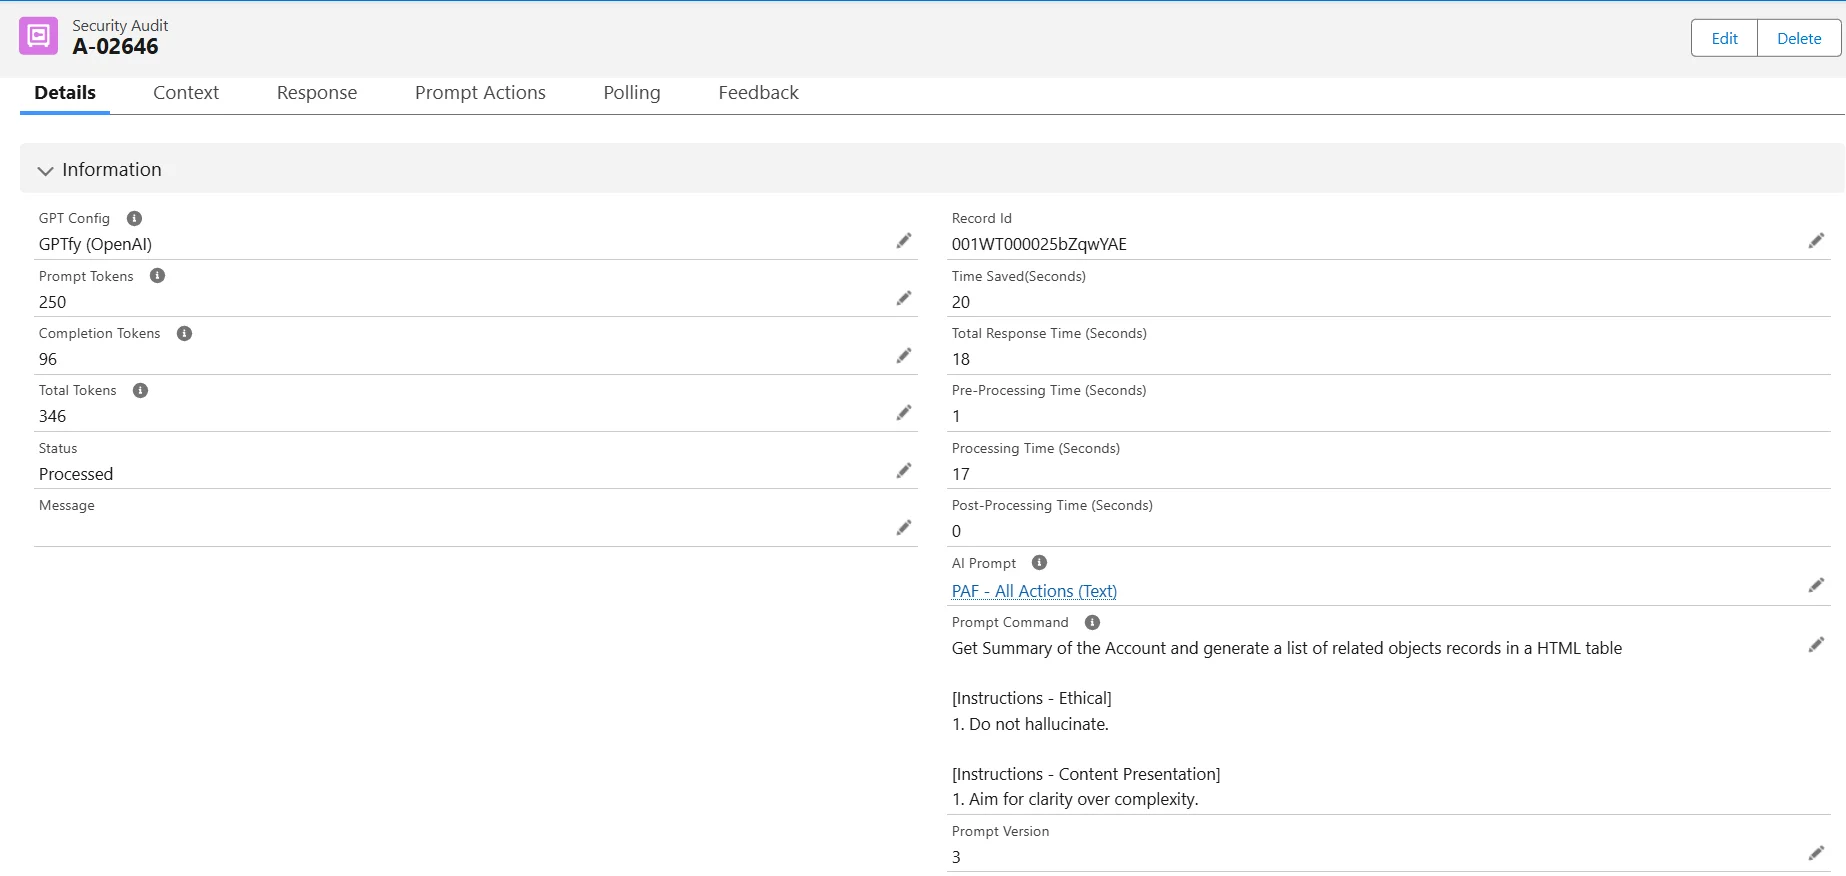Image resolution: width=1846 pixels, height=876 pixels.
Task: Click the Edit button
Action: coord(1724,38)
